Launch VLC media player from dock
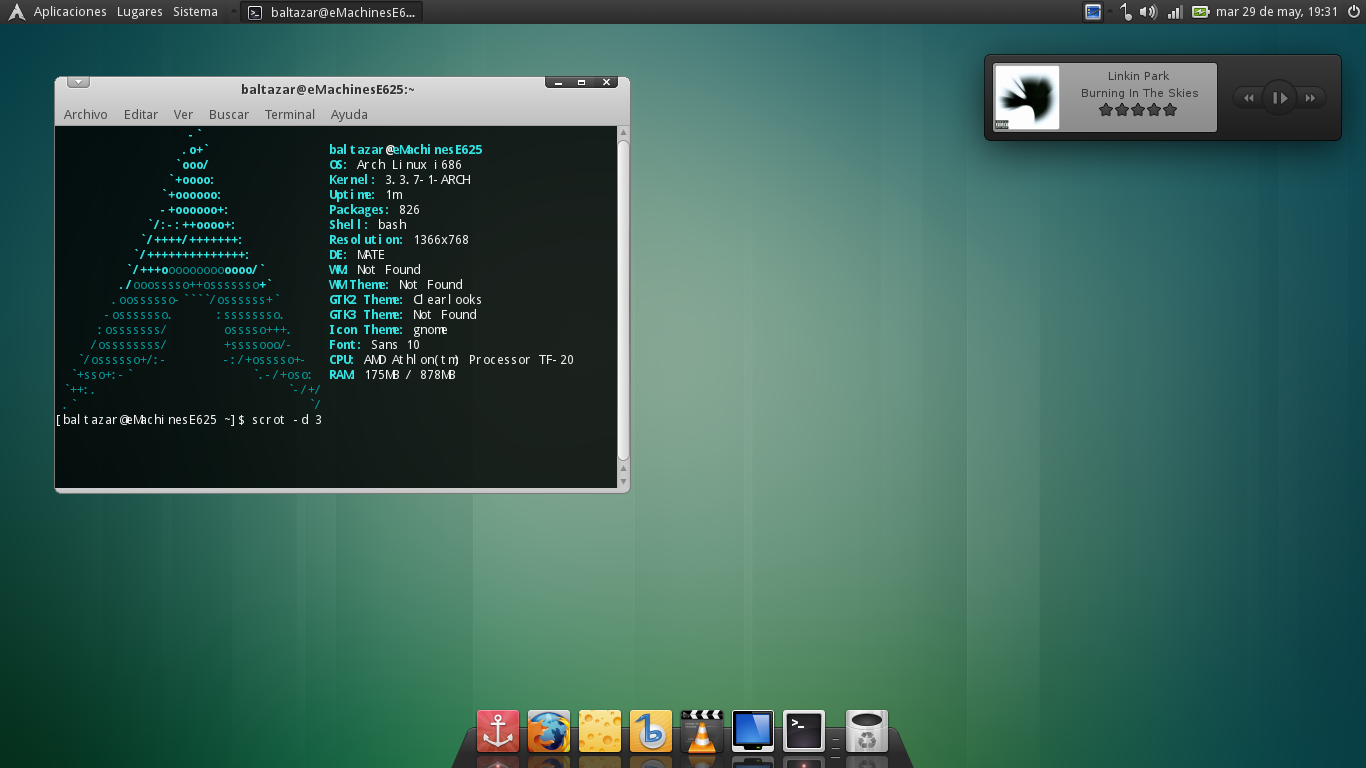The height and width of the screenshot is (768, 1366). click(x=702, y=731)
